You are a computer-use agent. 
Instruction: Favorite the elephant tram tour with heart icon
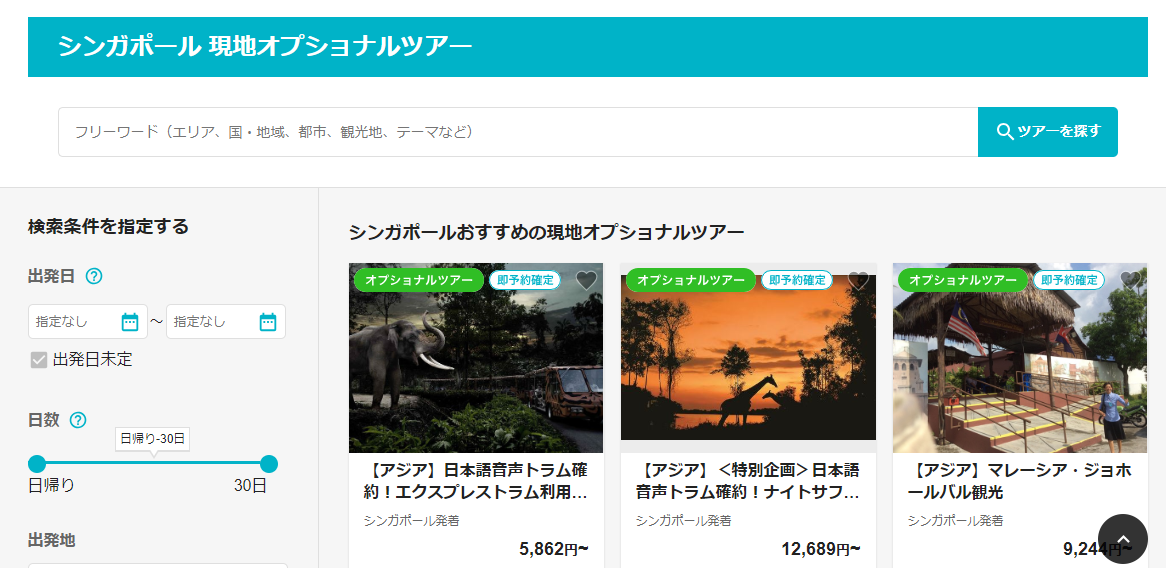pyautogui.click(x=586, y=281)
